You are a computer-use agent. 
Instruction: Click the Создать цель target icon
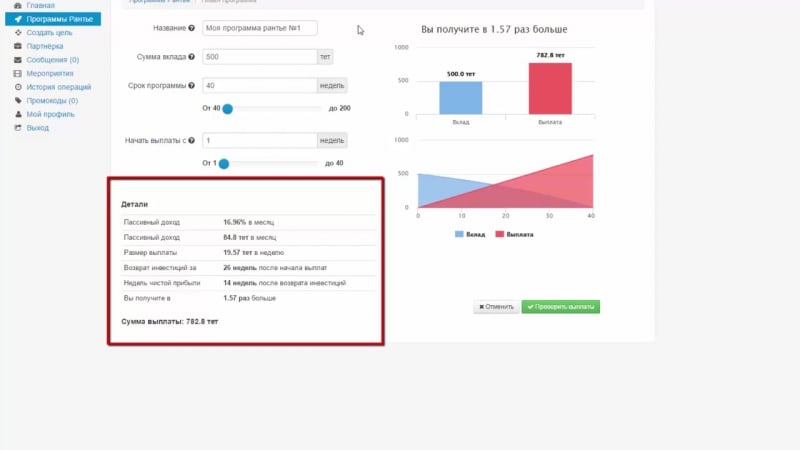[x=18, y=32]
